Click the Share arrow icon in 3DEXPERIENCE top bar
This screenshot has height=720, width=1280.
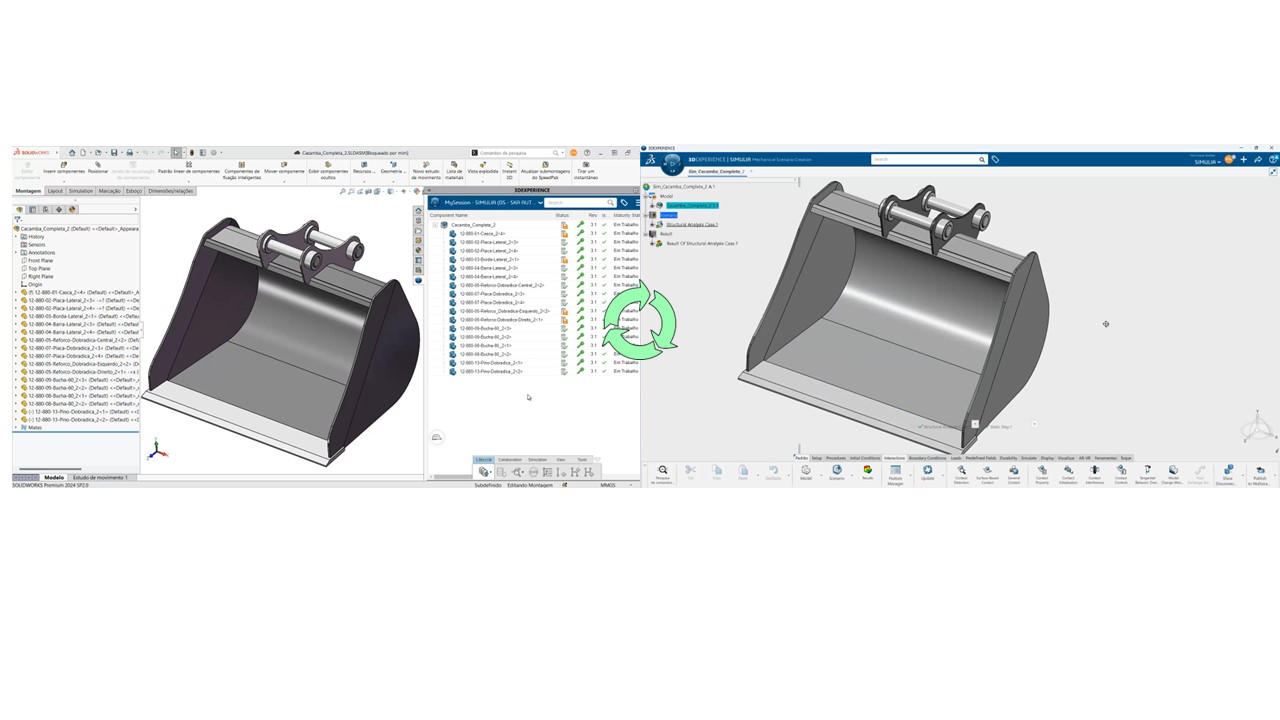[x=1258, y=160]
